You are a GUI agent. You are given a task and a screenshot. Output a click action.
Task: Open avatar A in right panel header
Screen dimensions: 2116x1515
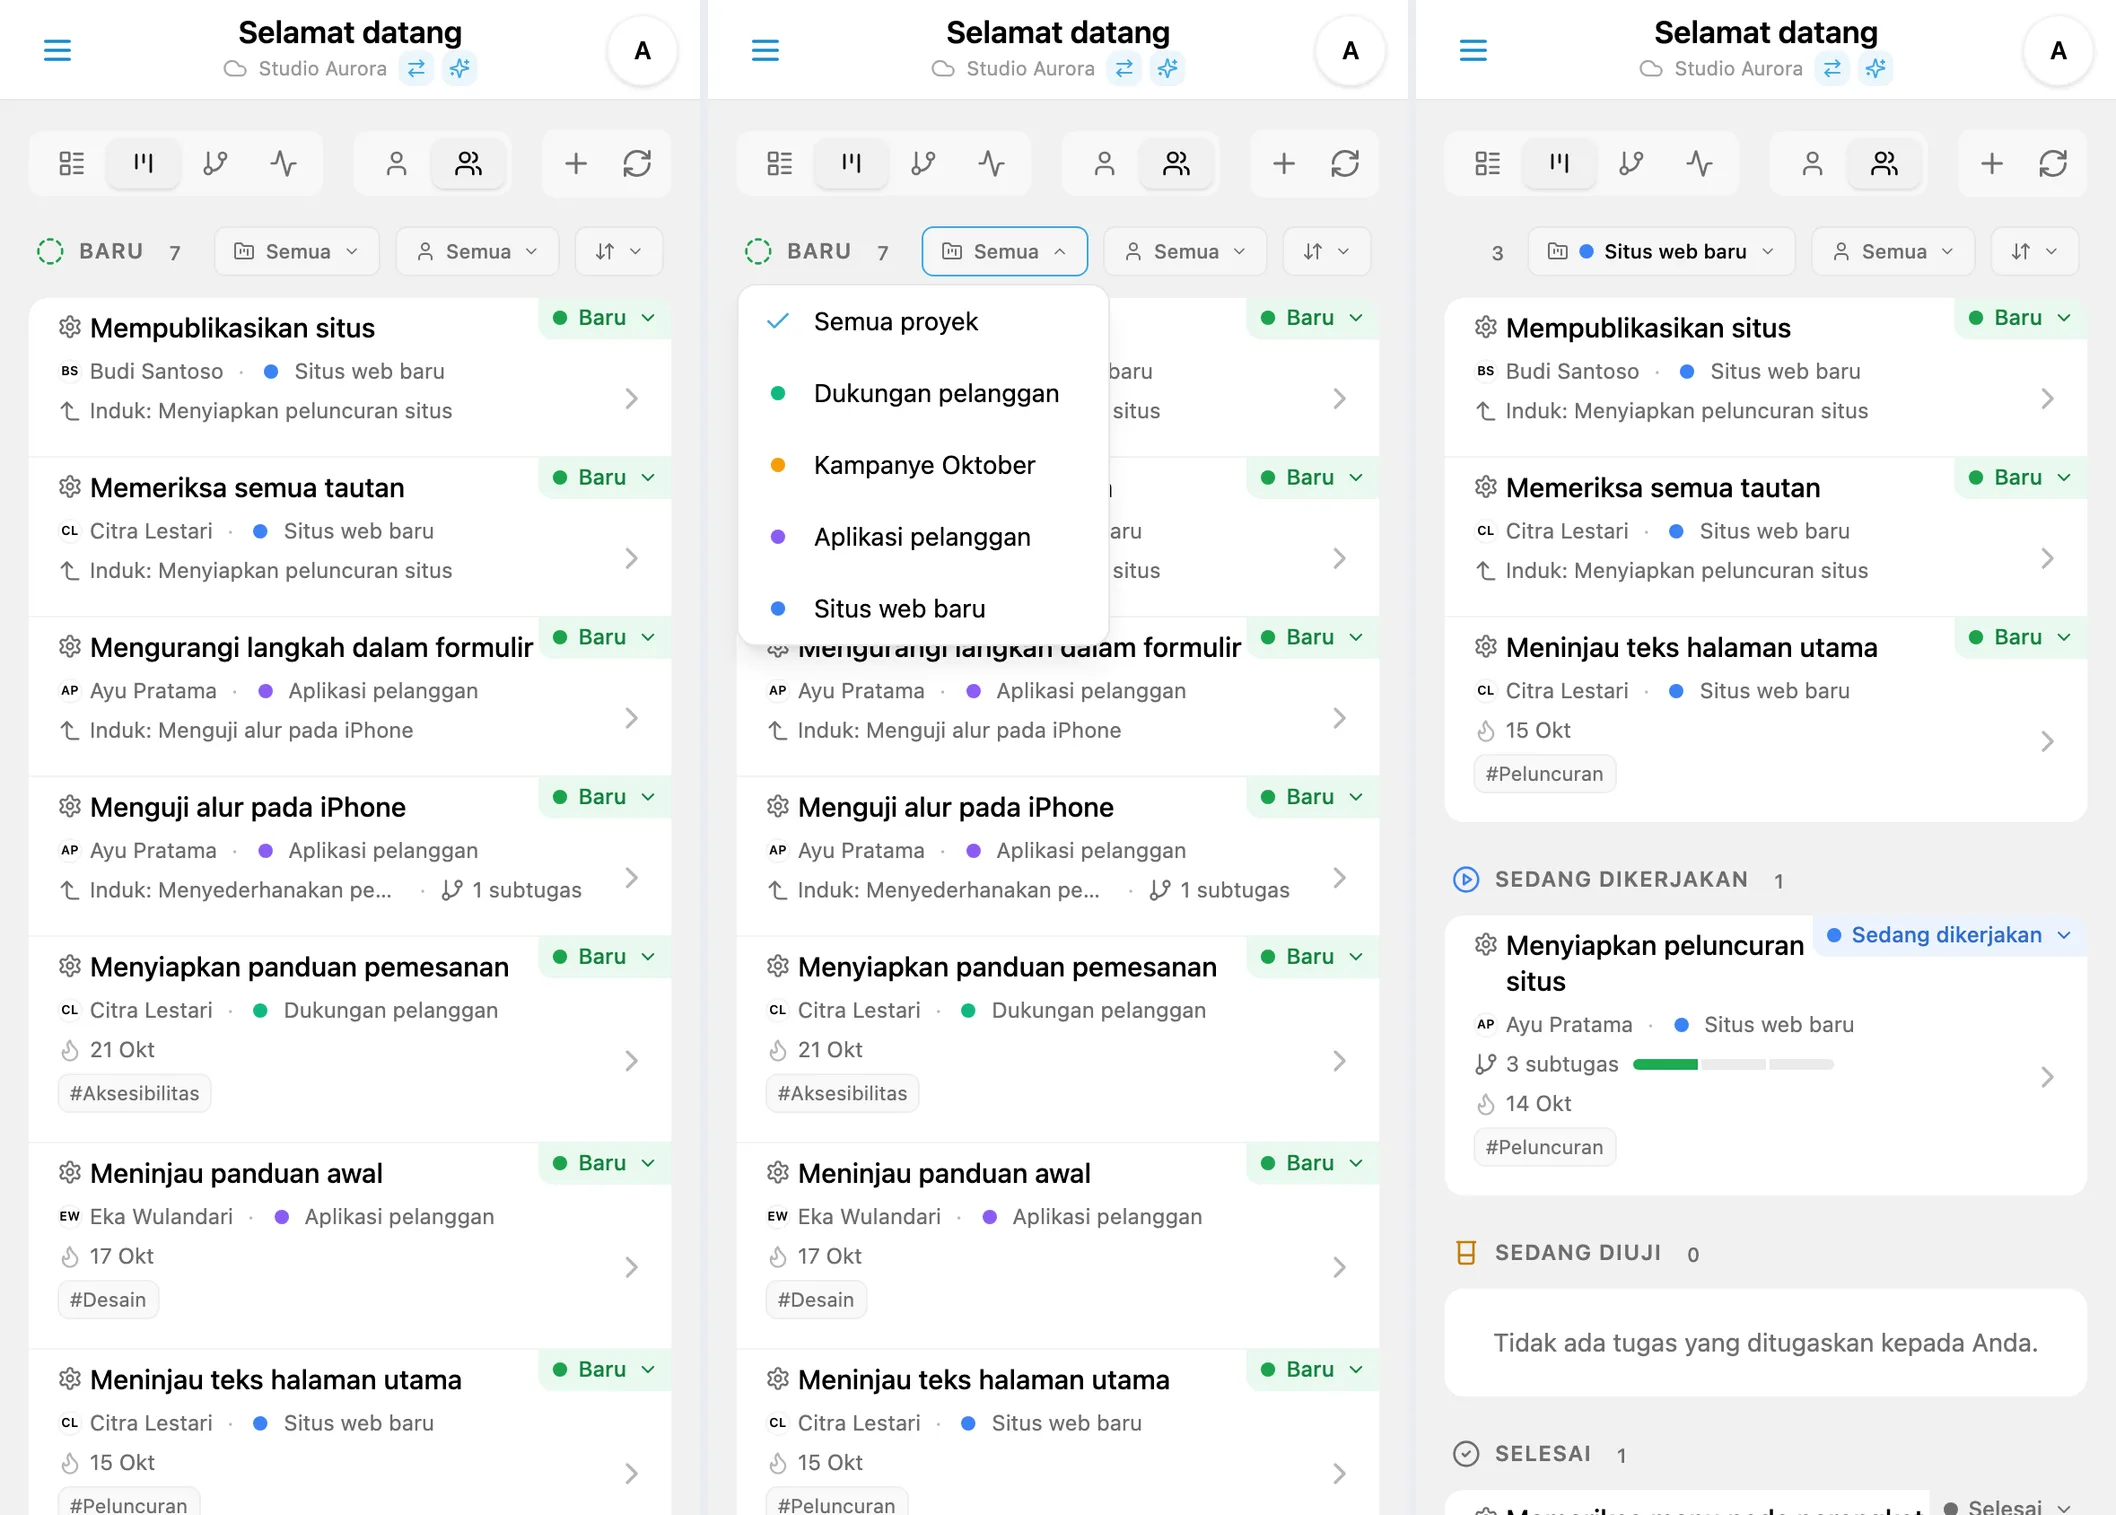2058,50
